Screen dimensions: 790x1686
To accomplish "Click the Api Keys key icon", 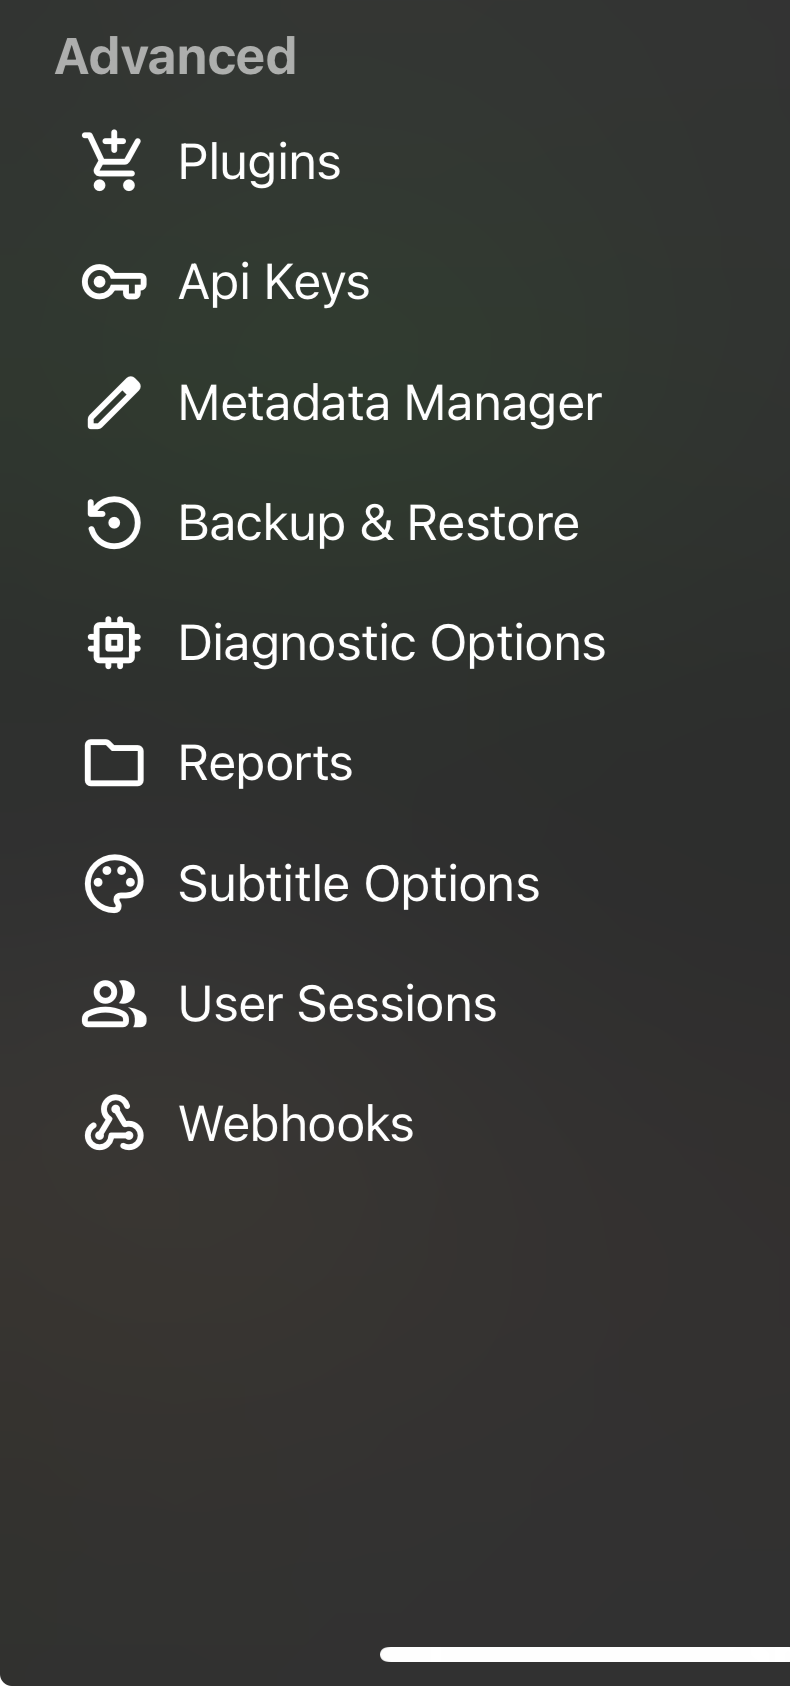I will tap(113, 283).
